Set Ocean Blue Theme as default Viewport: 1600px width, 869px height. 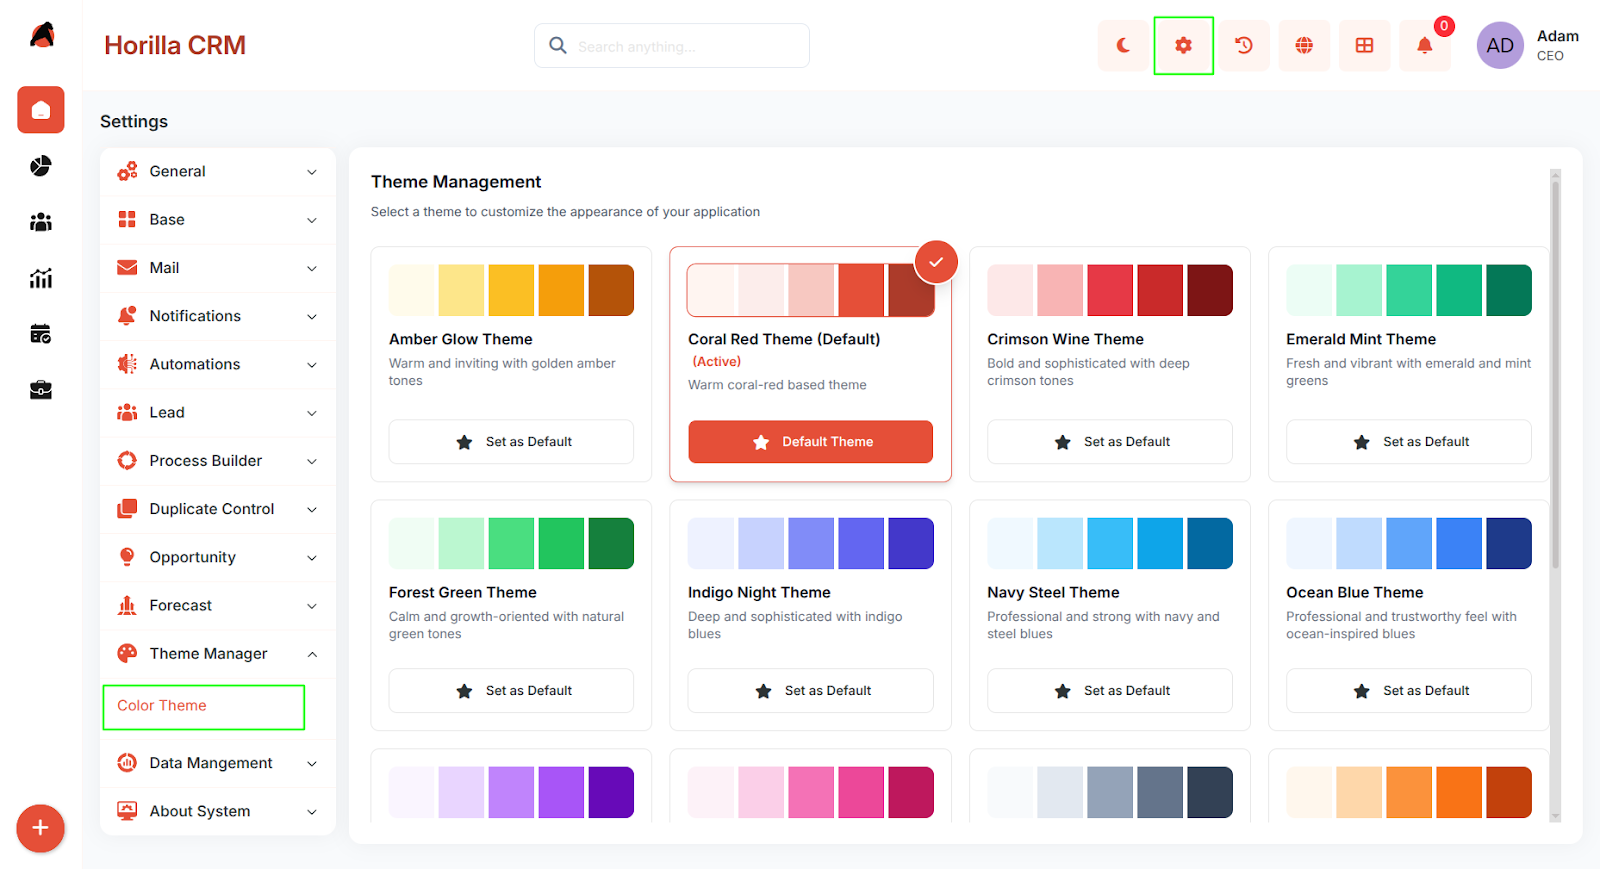pyautogui.click(x=1409, y=691)
